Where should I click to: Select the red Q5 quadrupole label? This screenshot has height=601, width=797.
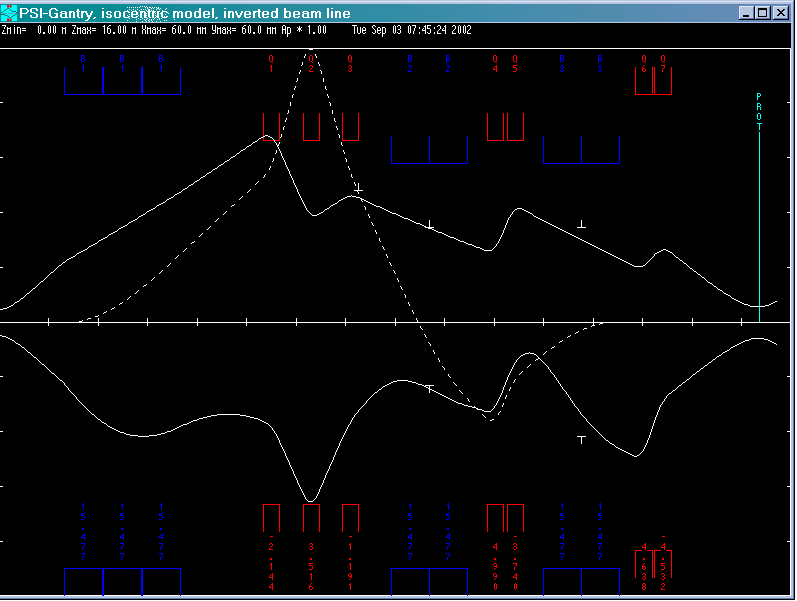tap(515, 64)
